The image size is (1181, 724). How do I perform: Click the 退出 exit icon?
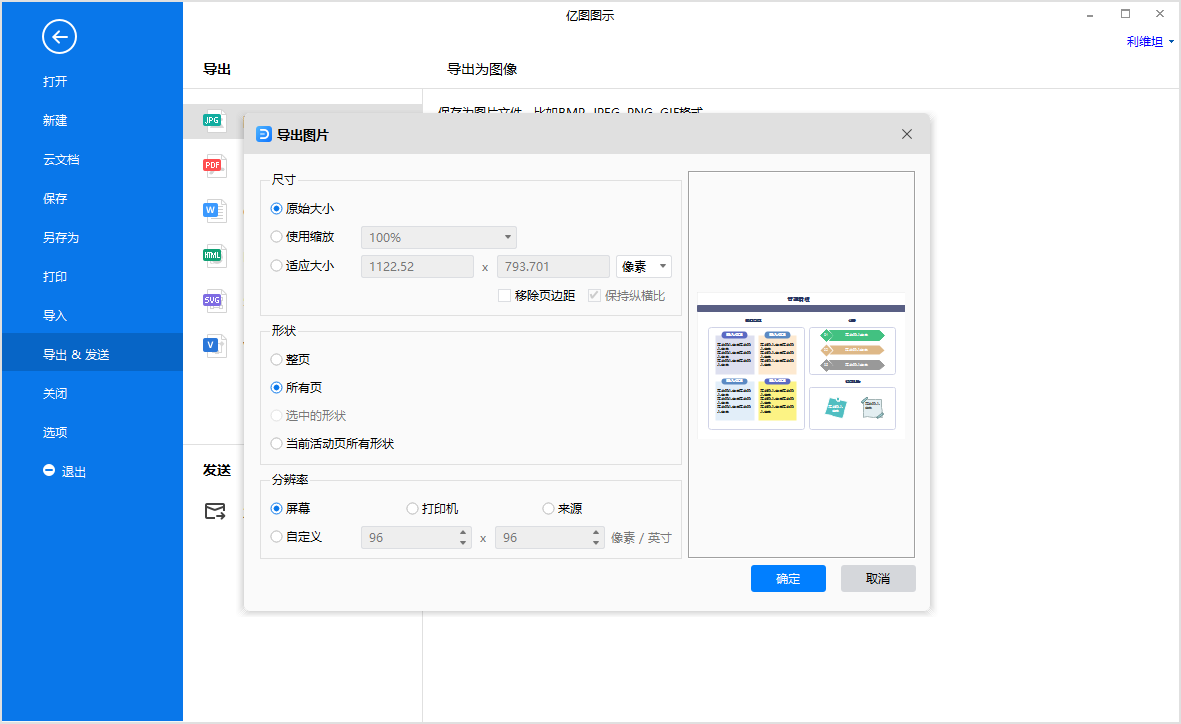click(49, 470)
